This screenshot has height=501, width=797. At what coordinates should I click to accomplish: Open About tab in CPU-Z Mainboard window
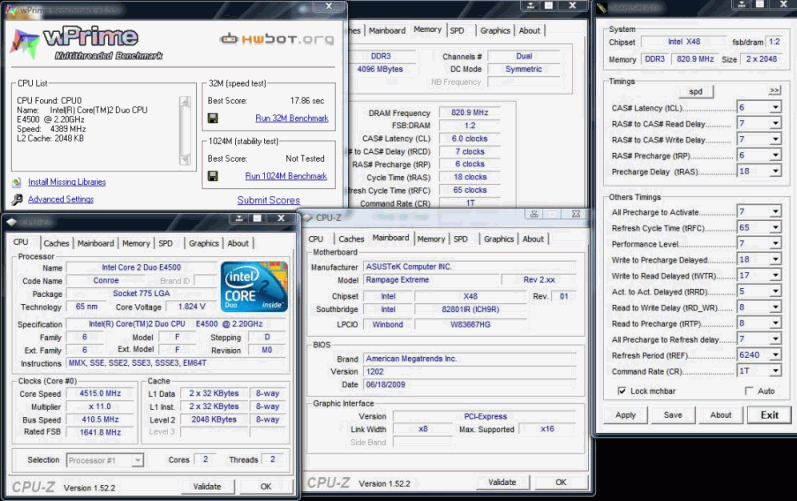pyautogui.click(x=533, y=239)
